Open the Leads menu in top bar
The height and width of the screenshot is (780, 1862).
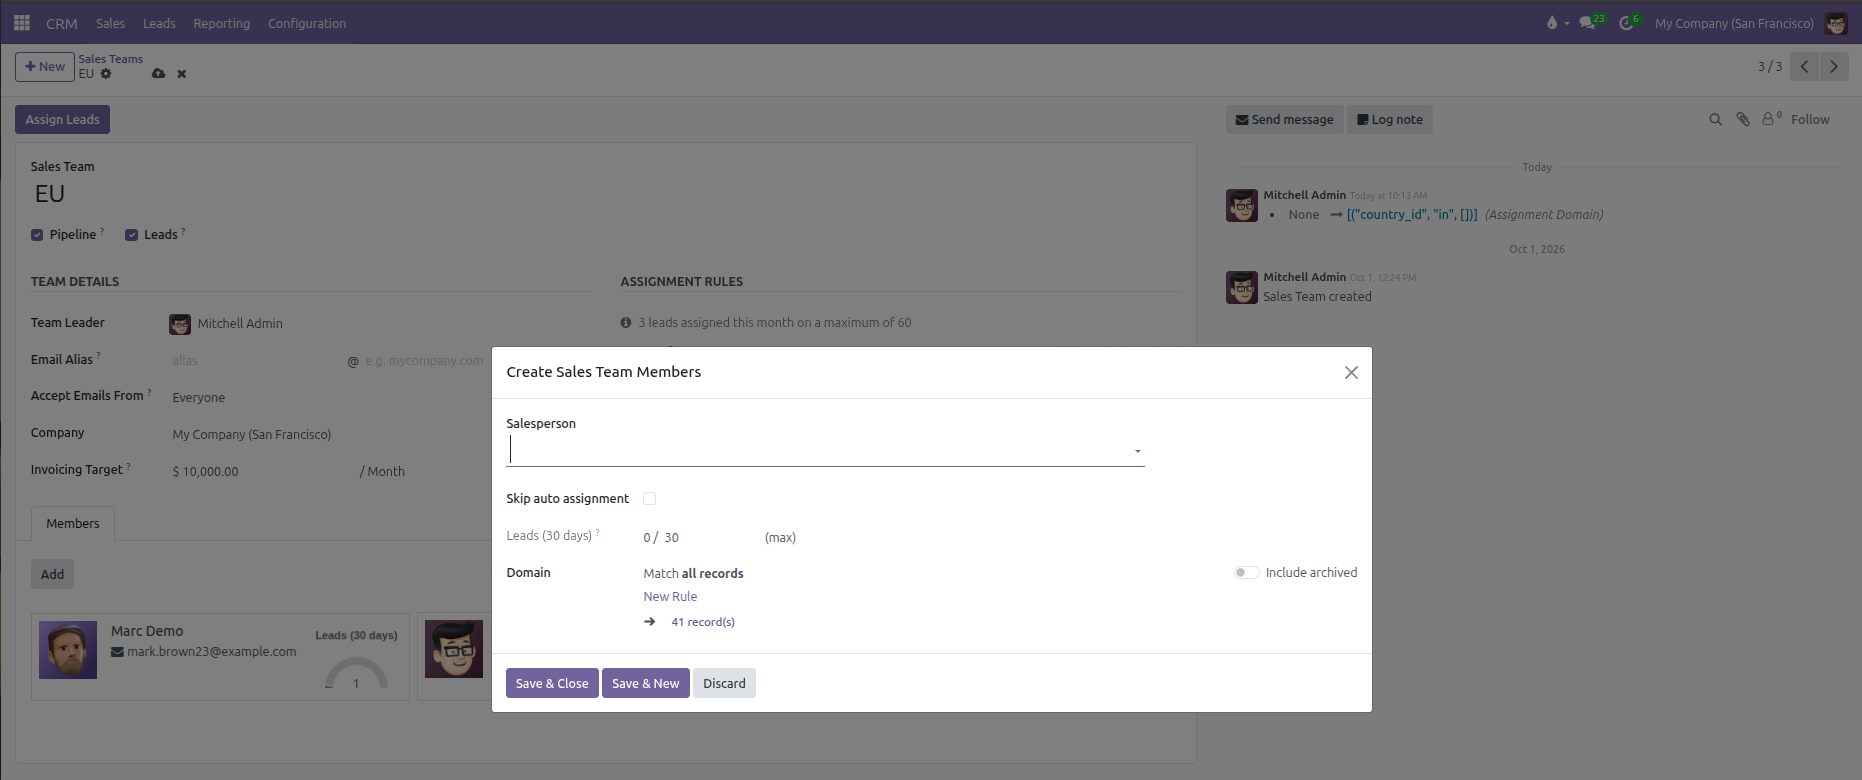point(159,23)
